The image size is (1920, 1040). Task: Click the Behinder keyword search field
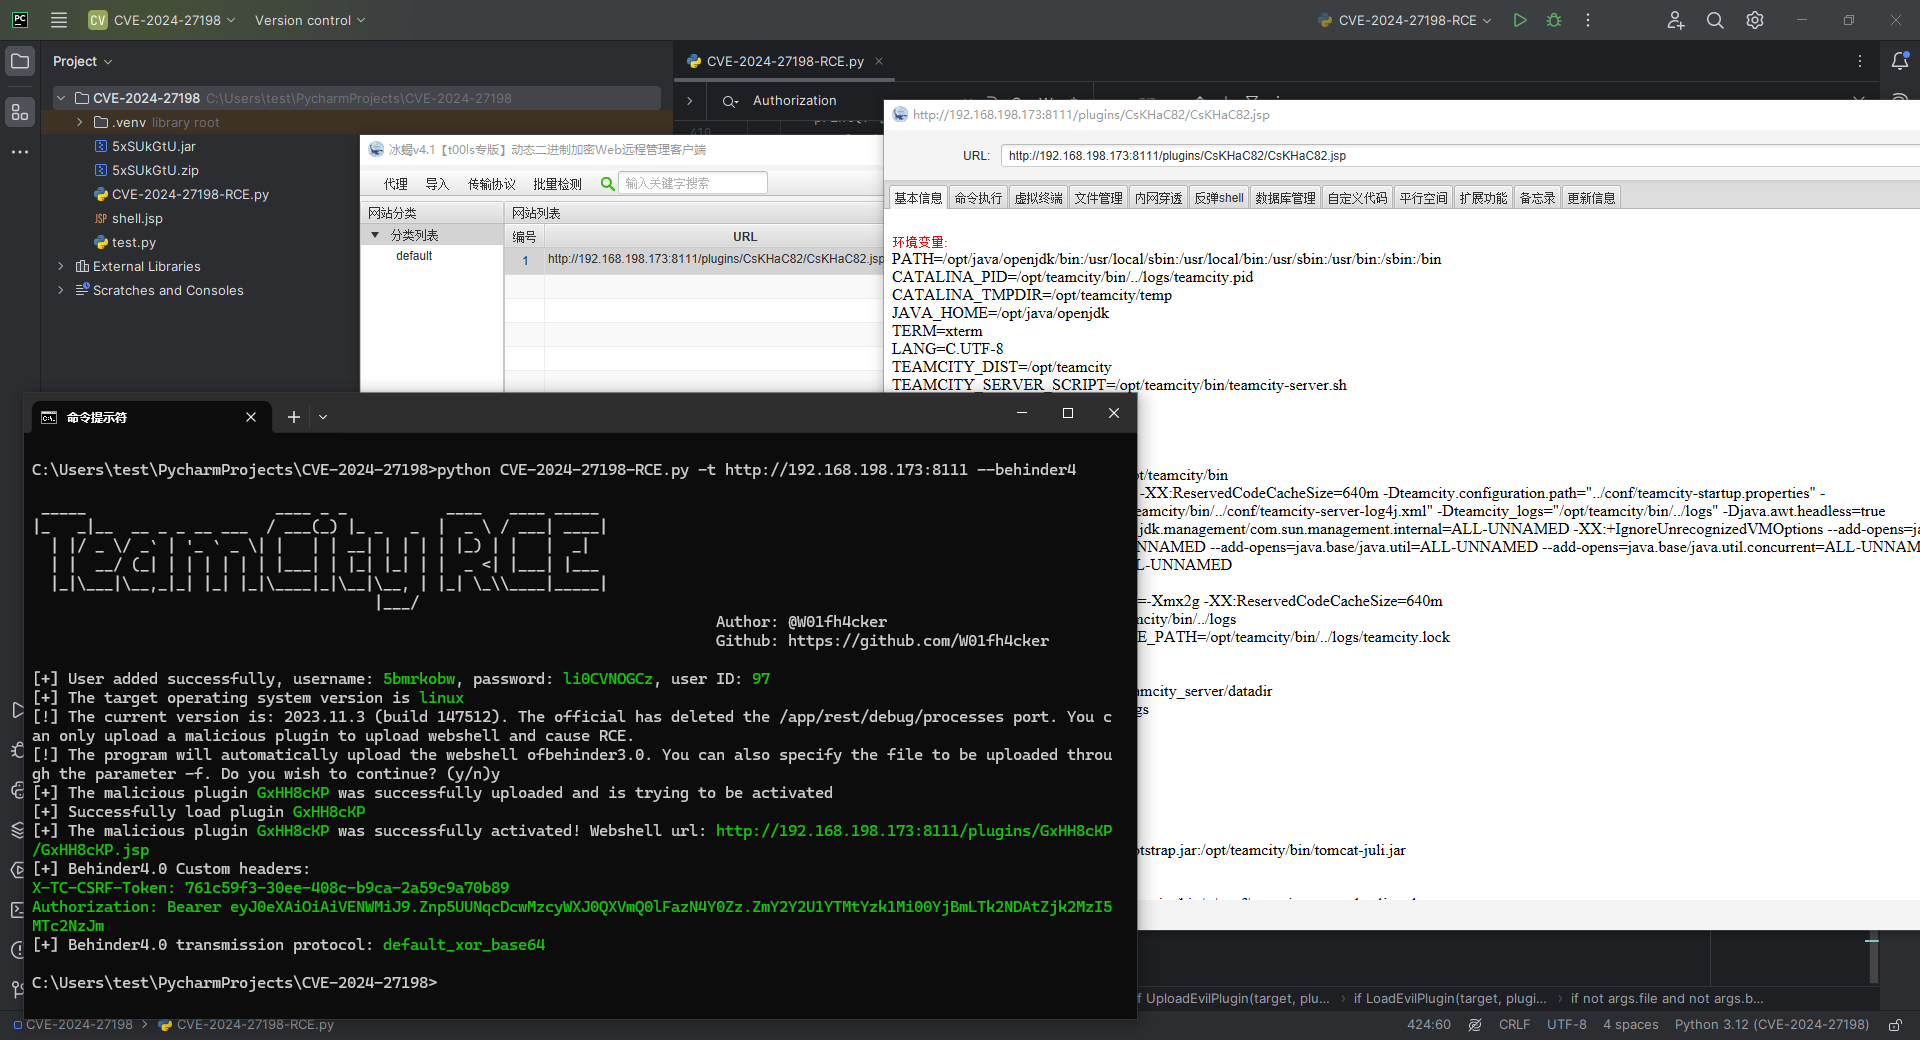pyautogui.click(x=693, y=183)
